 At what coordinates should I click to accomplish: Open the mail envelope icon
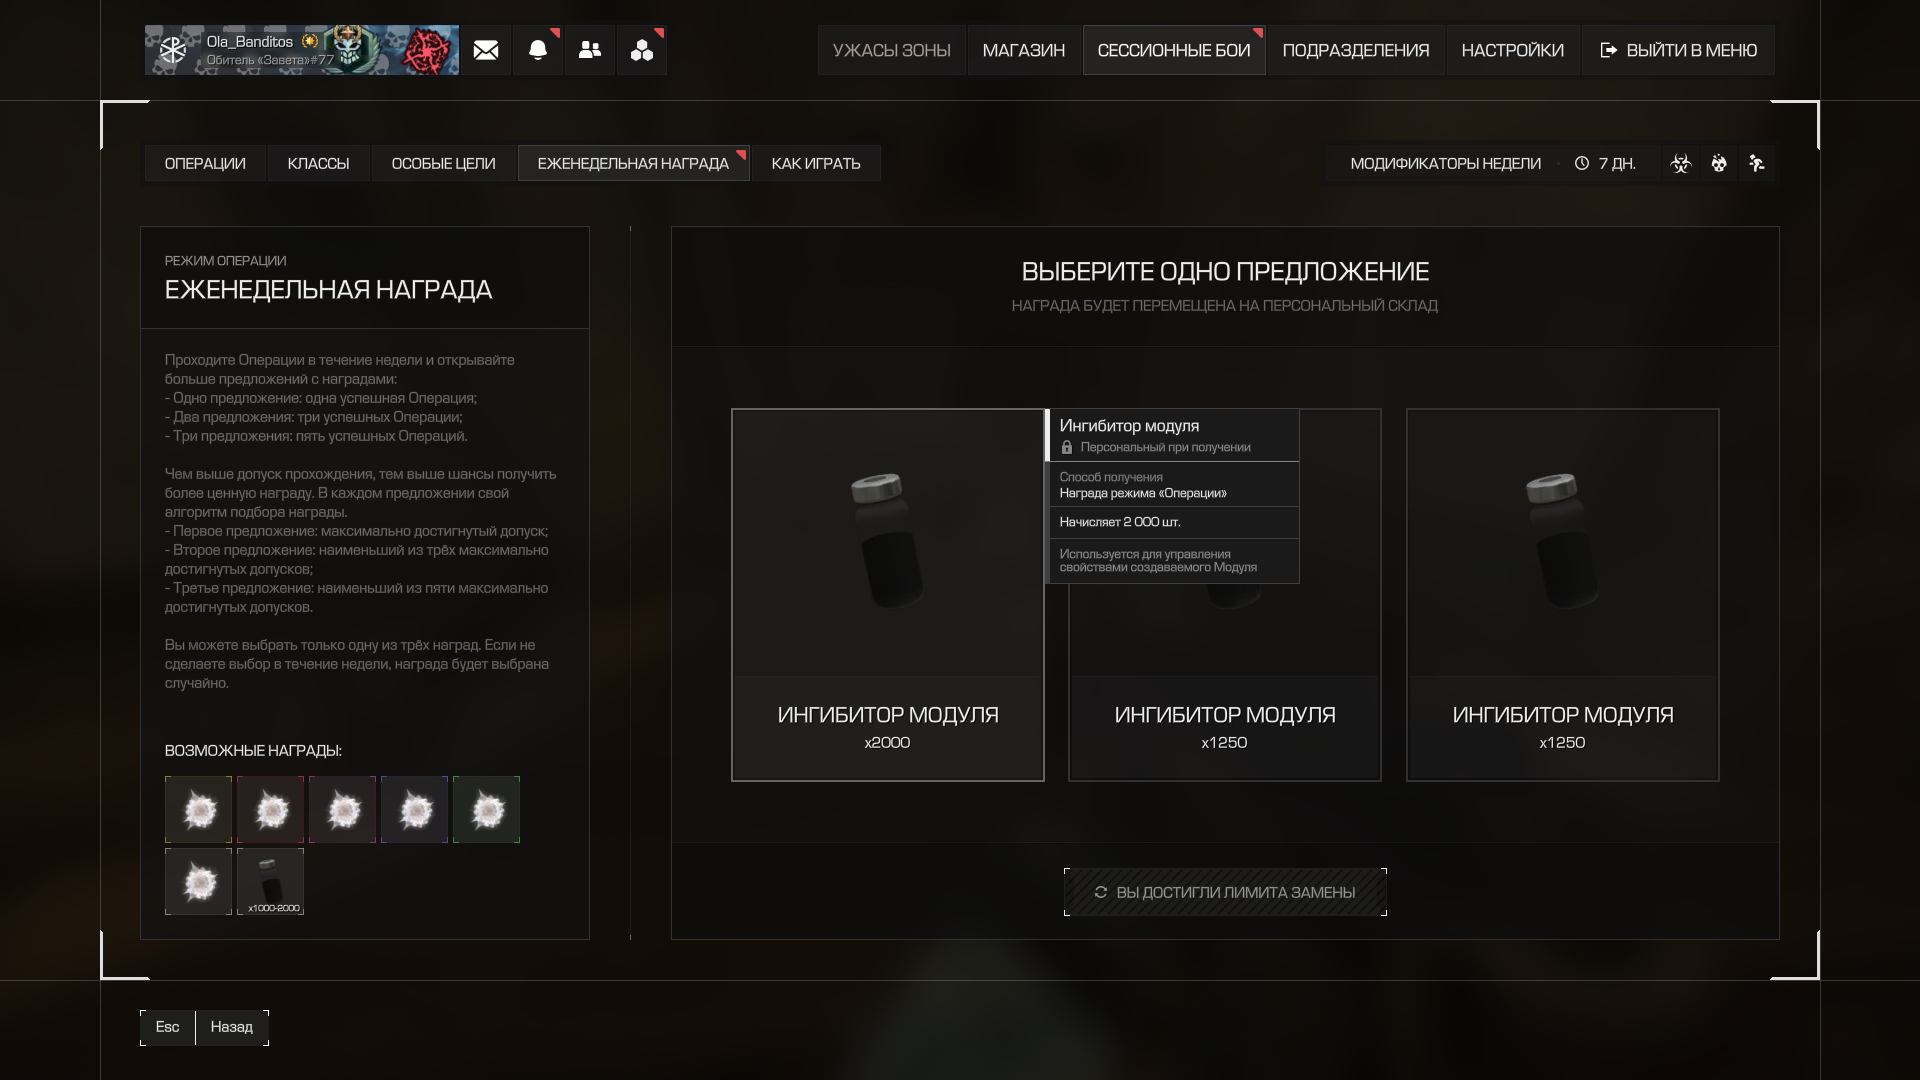pos(486,50)
